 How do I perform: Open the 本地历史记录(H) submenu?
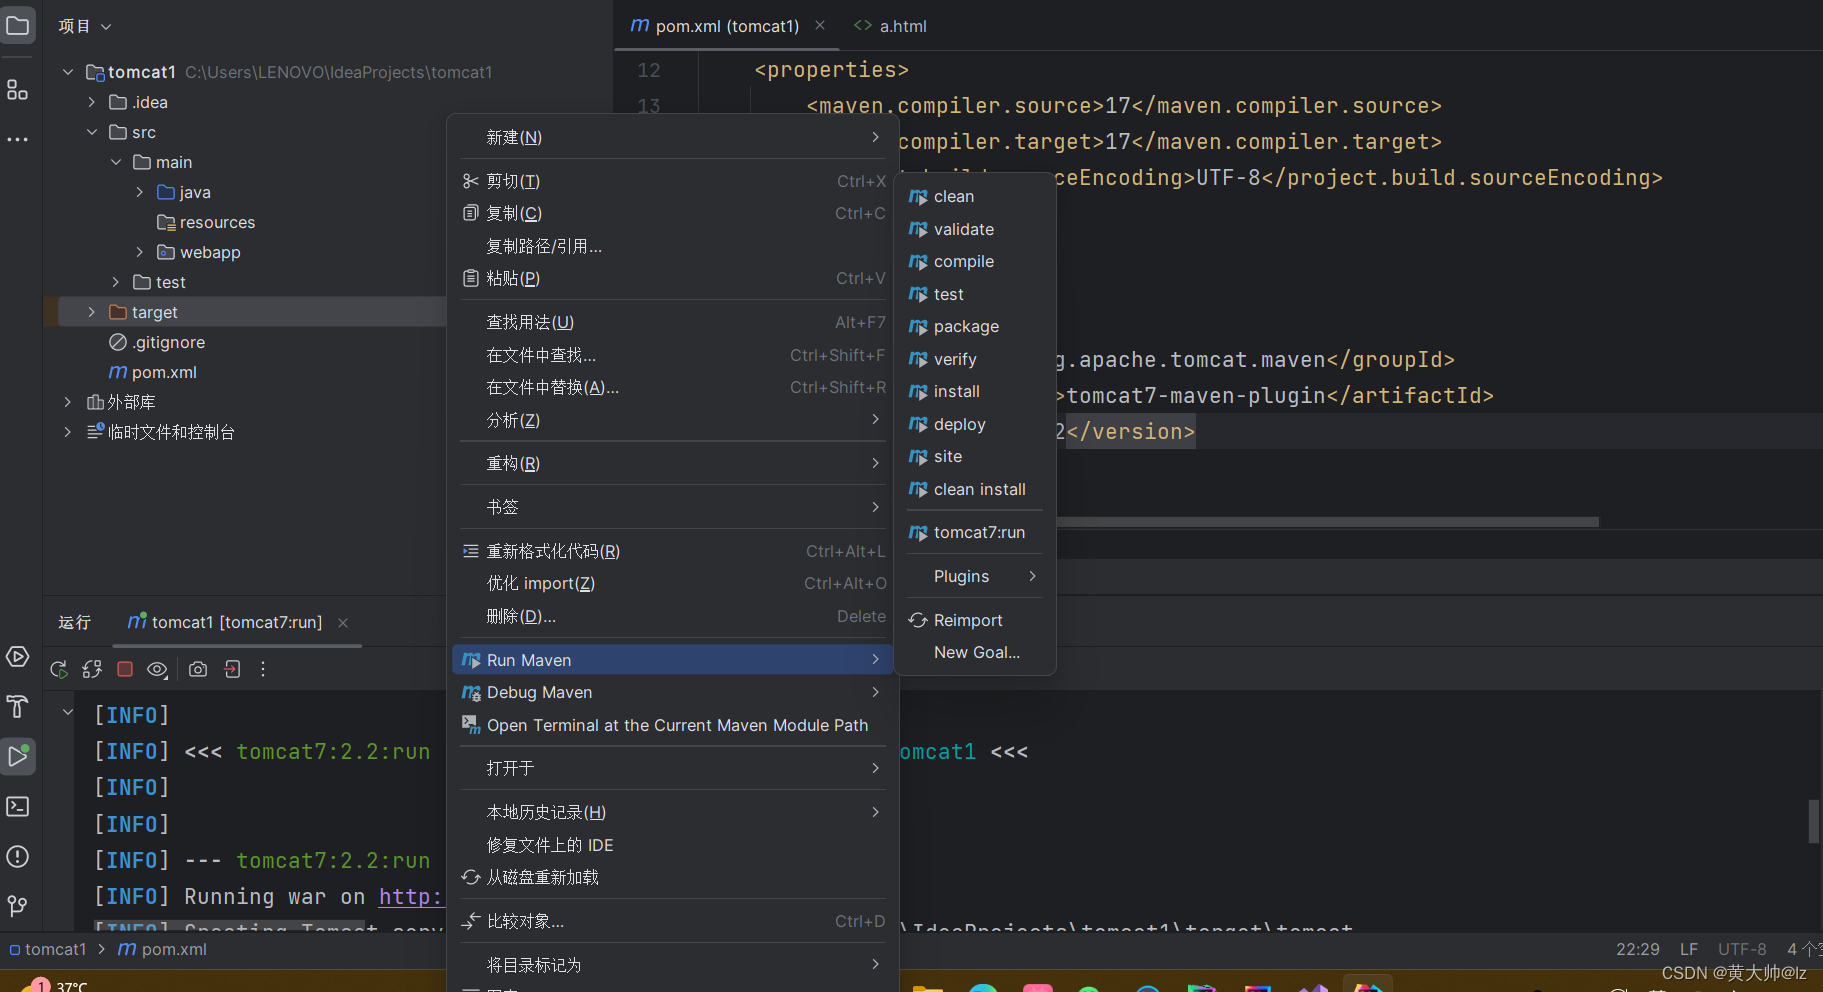pos(673,812)
